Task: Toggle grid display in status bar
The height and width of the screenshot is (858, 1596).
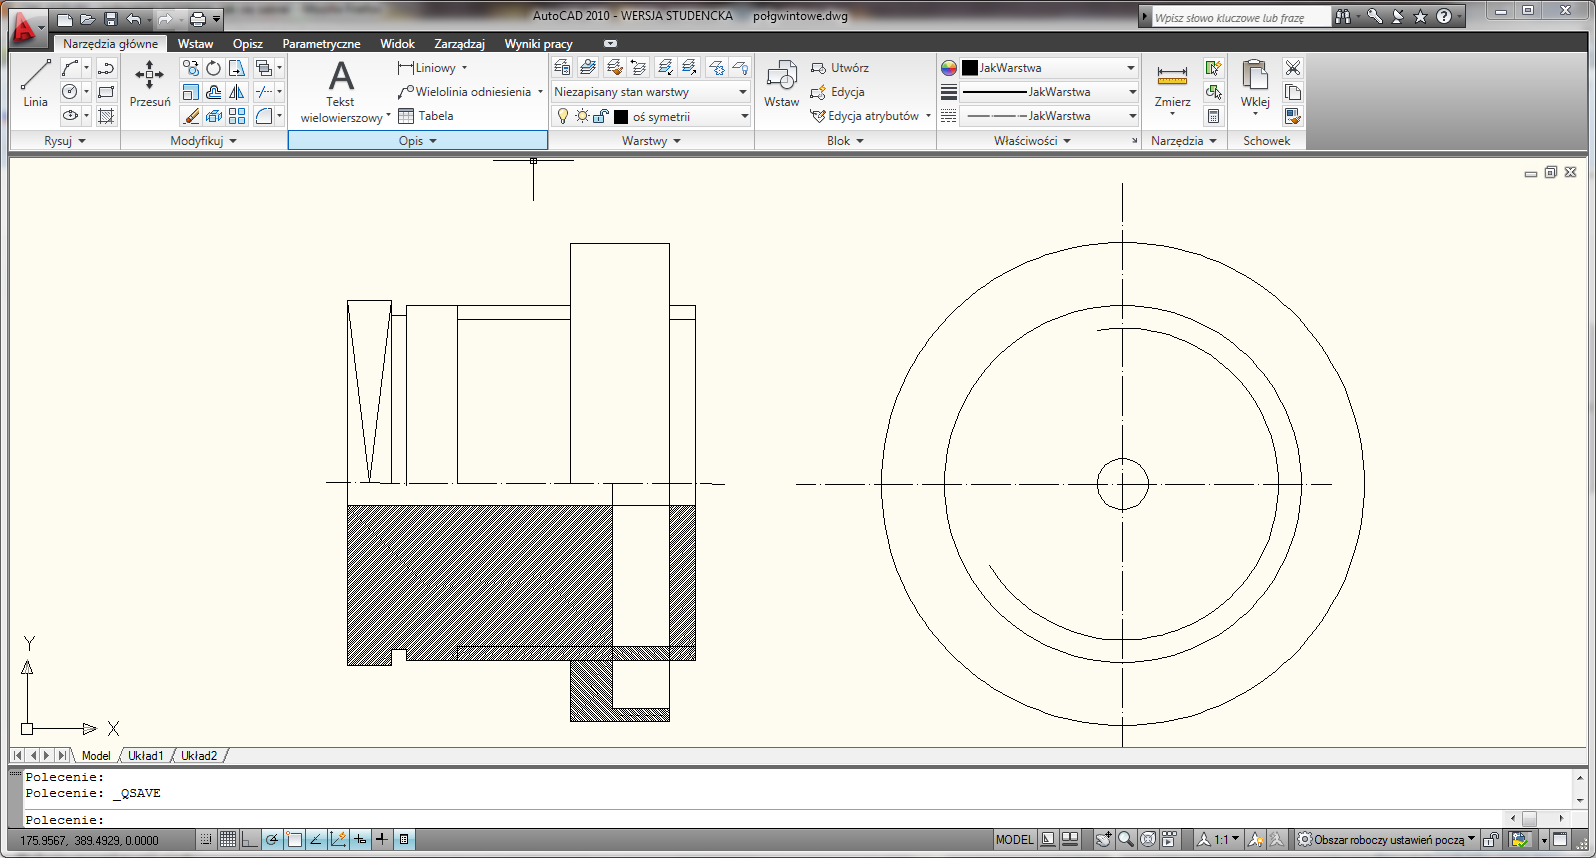Action: click(x=227, y=840)
